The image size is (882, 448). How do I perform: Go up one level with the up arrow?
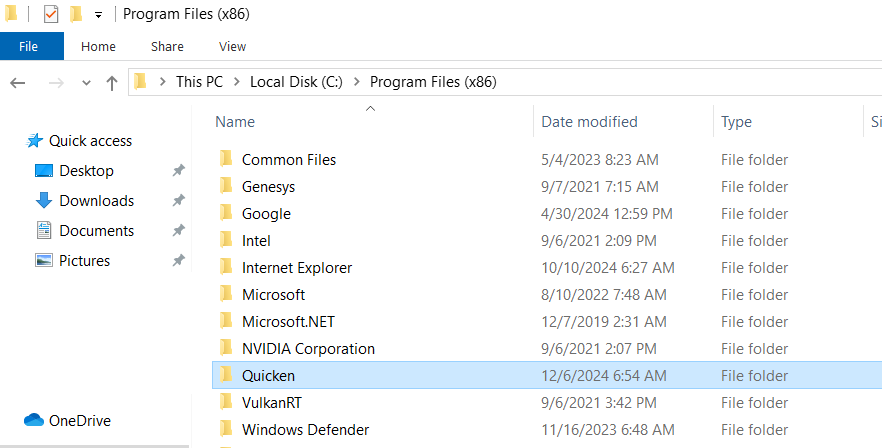tap(112, 82)
